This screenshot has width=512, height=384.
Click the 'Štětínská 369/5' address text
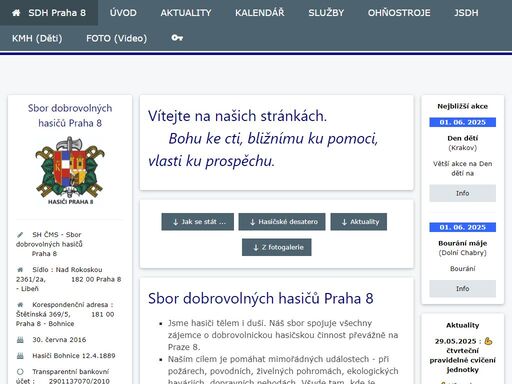(43, 314)
